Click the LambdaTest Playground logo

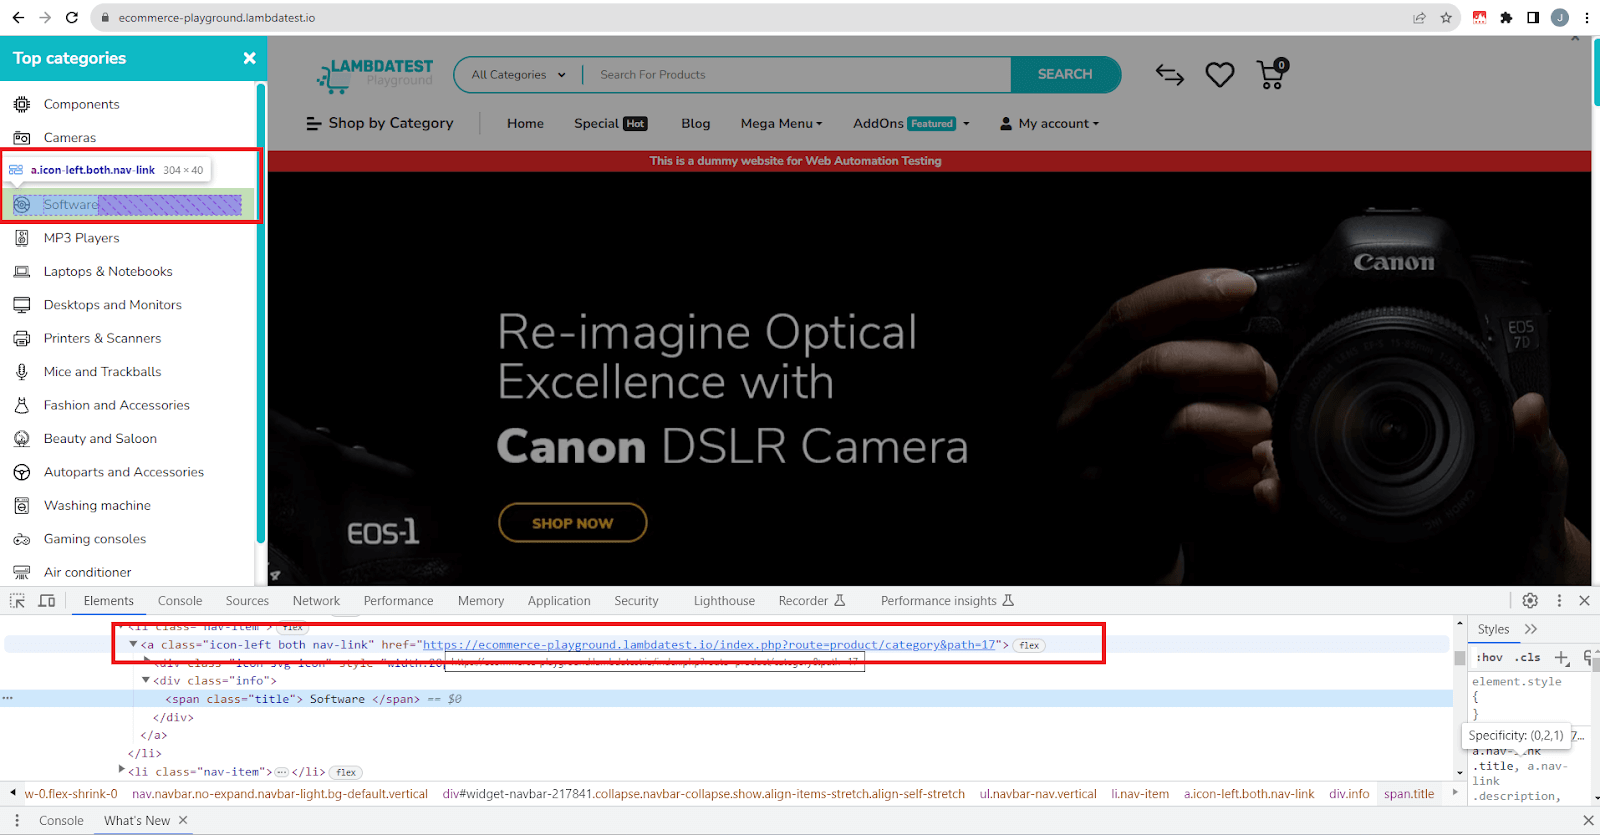[376, 75]
